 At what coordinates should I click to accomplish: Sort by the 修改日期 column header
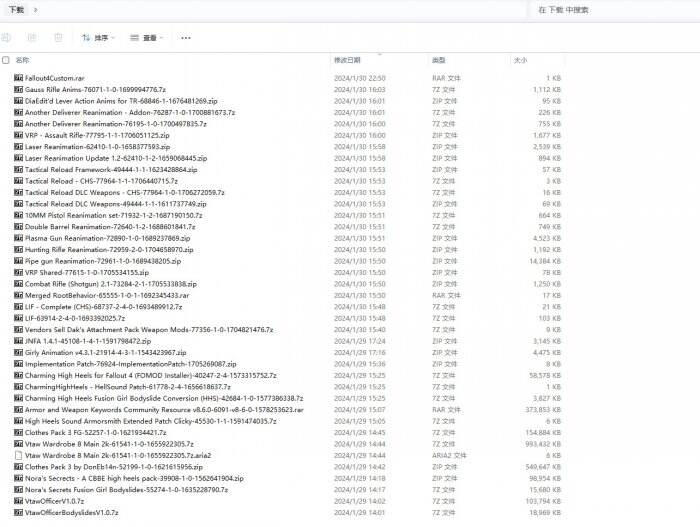point(347,60)
